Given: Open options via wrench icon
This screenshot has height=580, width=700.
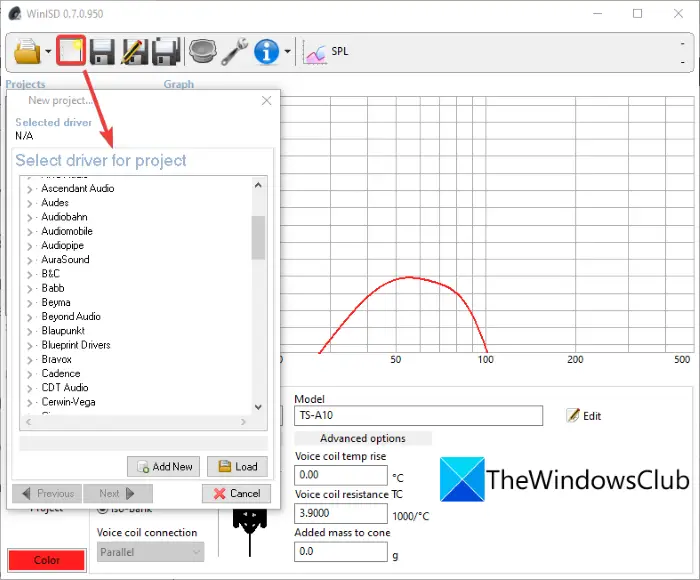Looking at the screenshot, I should point(235,51).
